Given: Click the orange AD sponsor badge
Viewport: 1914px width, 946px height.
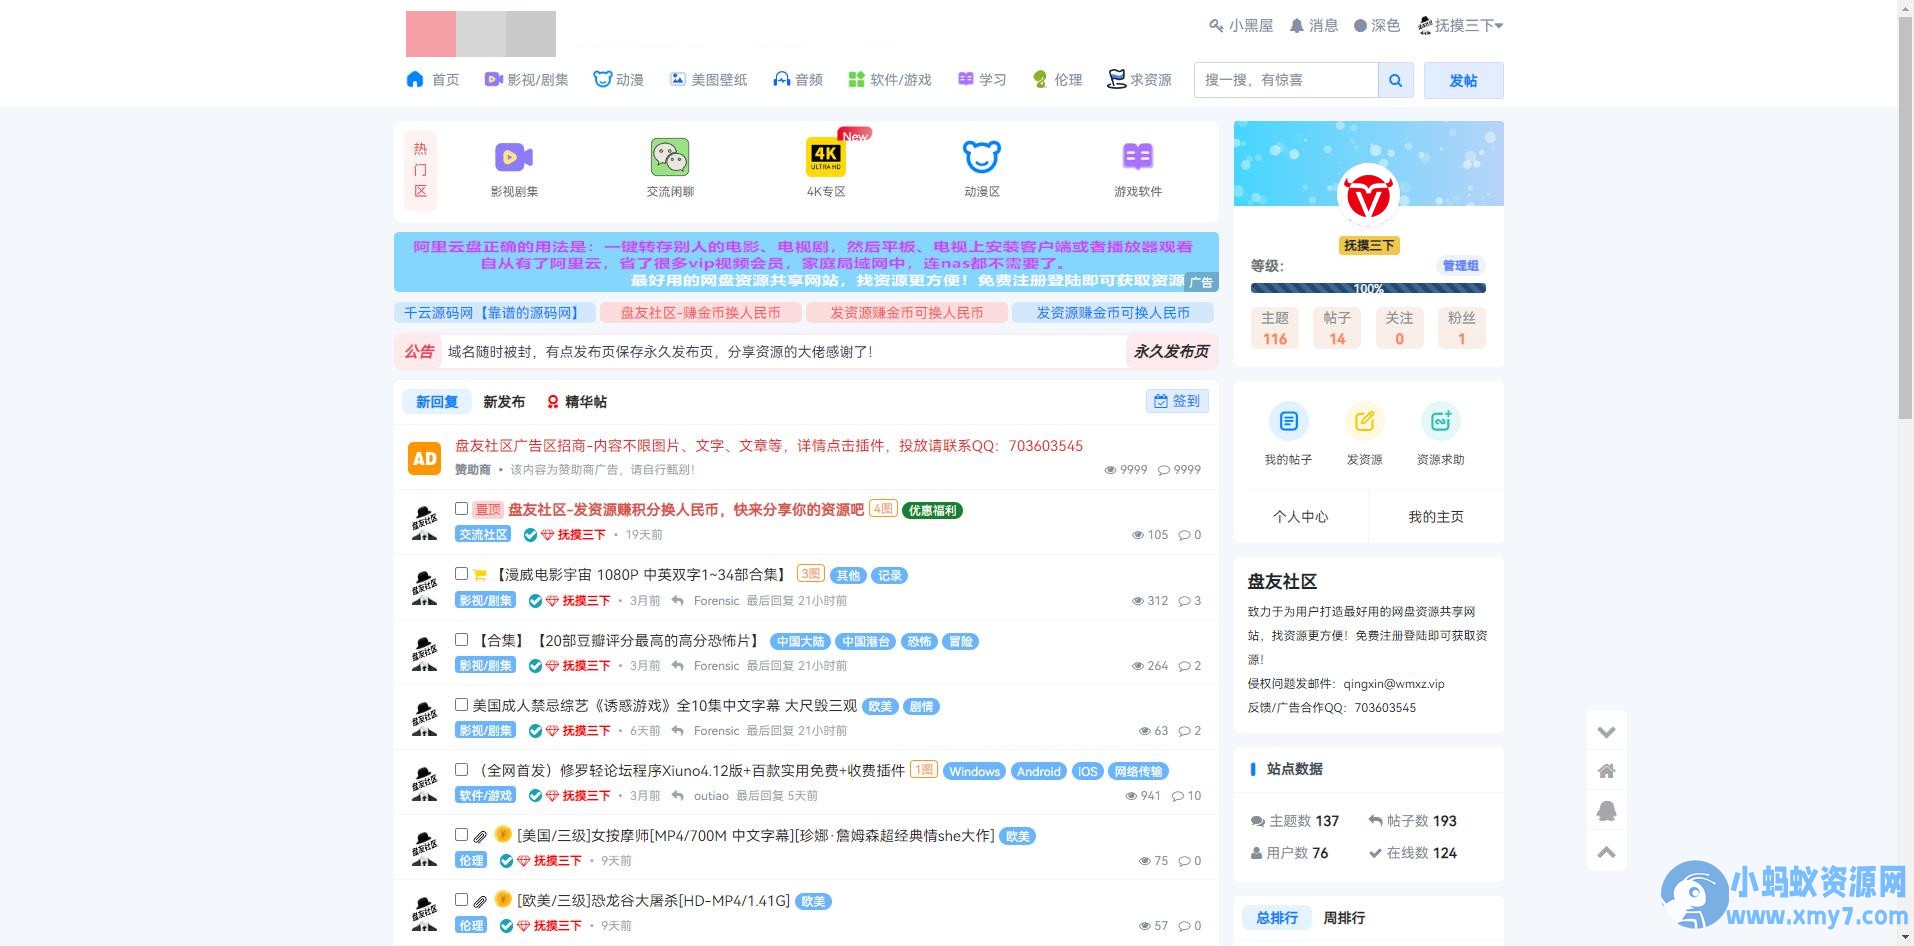Looking at the screenshot, I should click(425, 458).
